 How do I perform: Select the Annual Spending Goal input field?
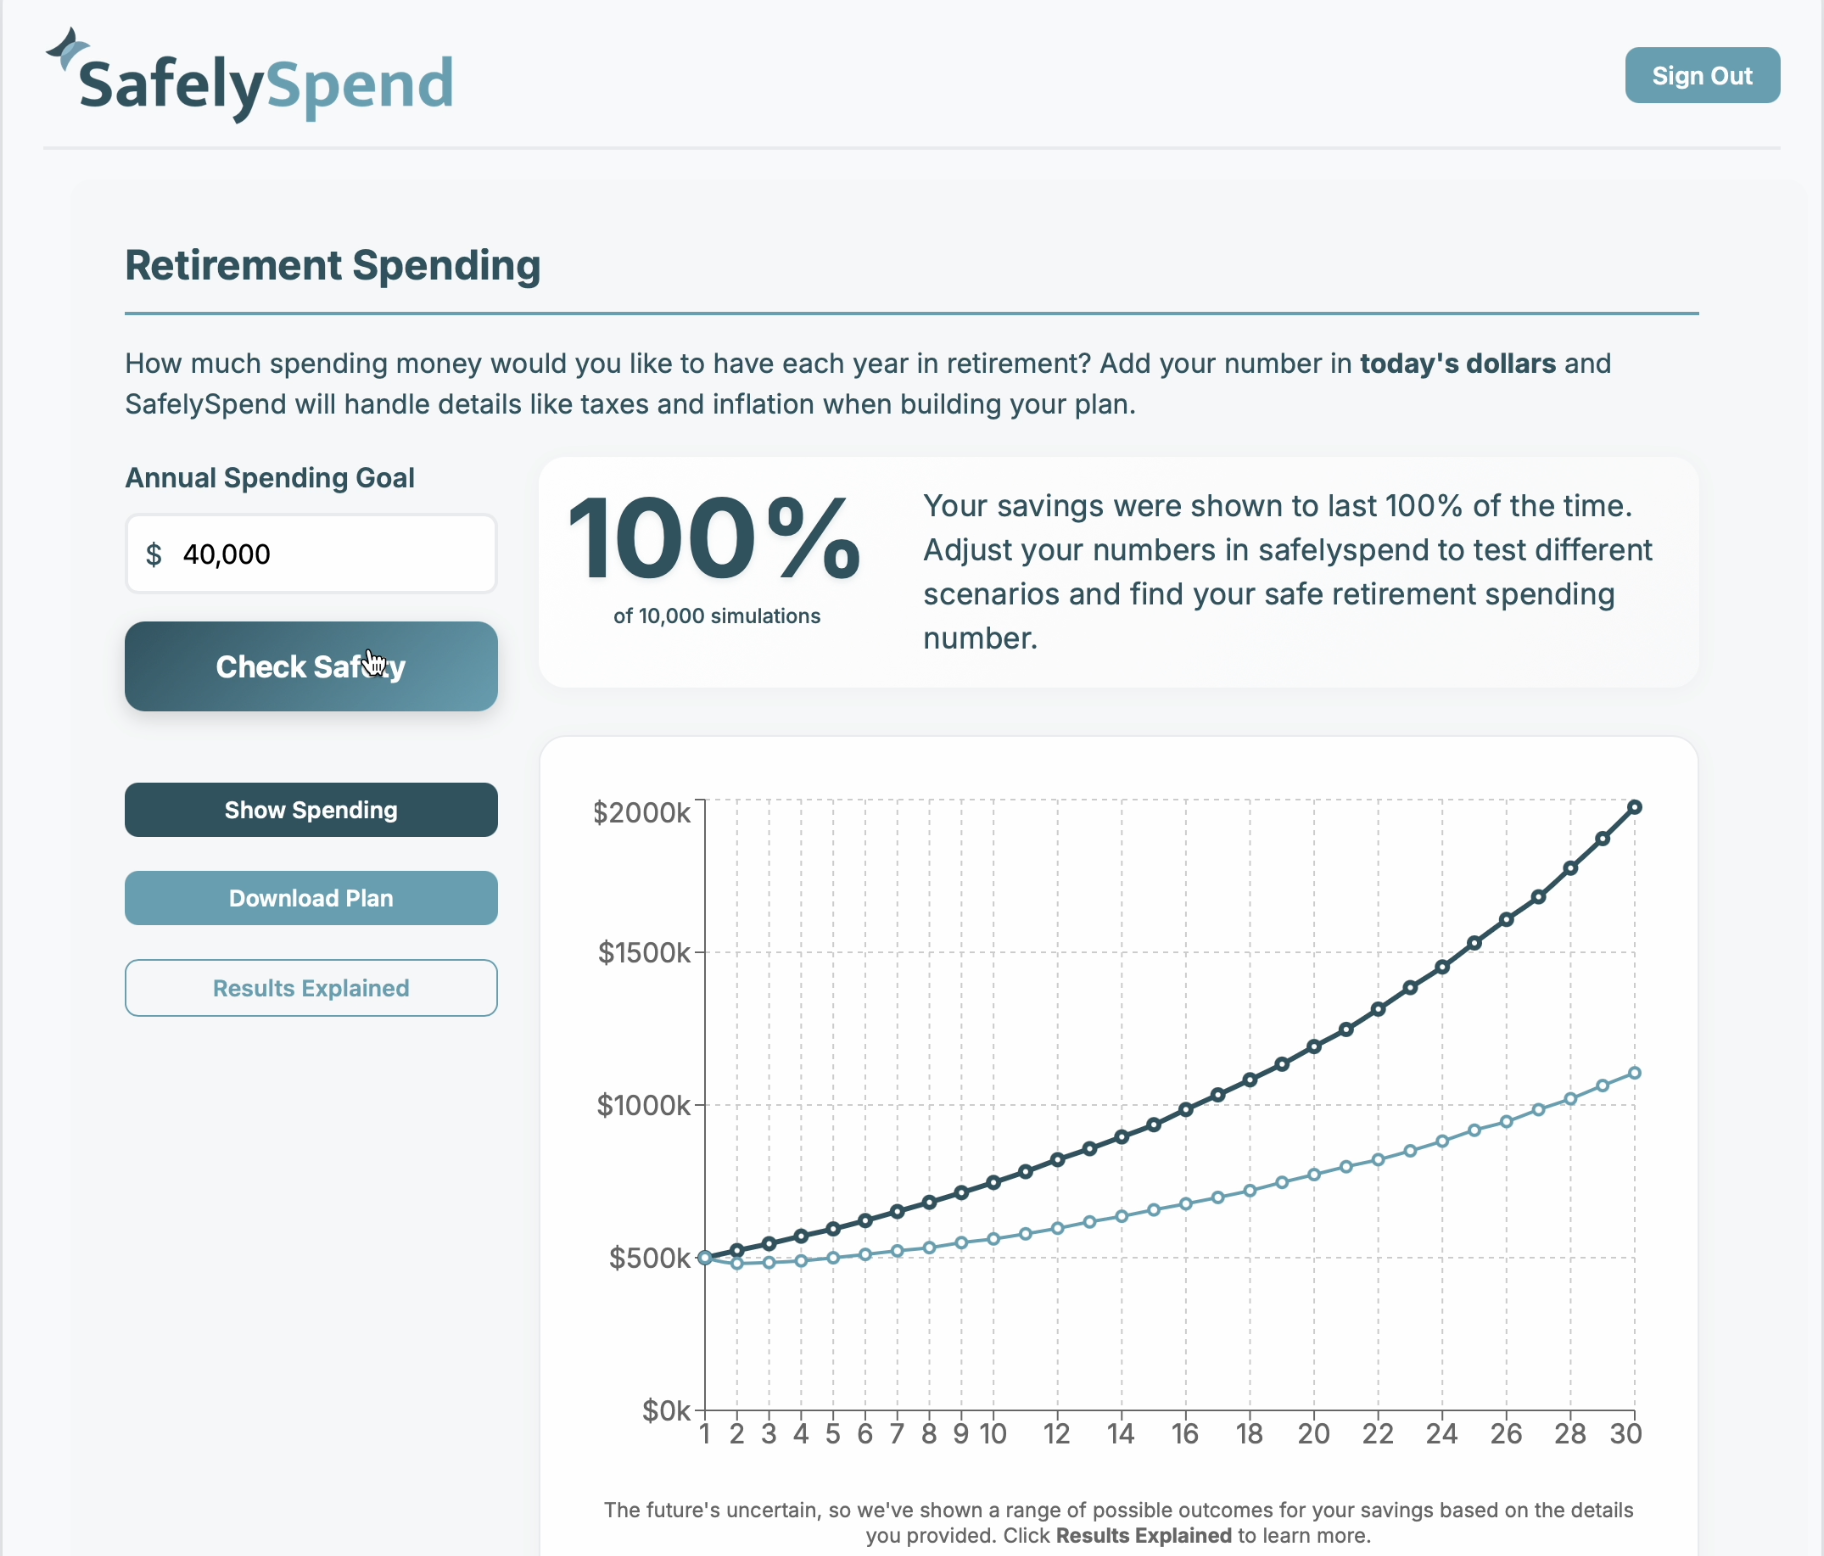click(310, 553)
